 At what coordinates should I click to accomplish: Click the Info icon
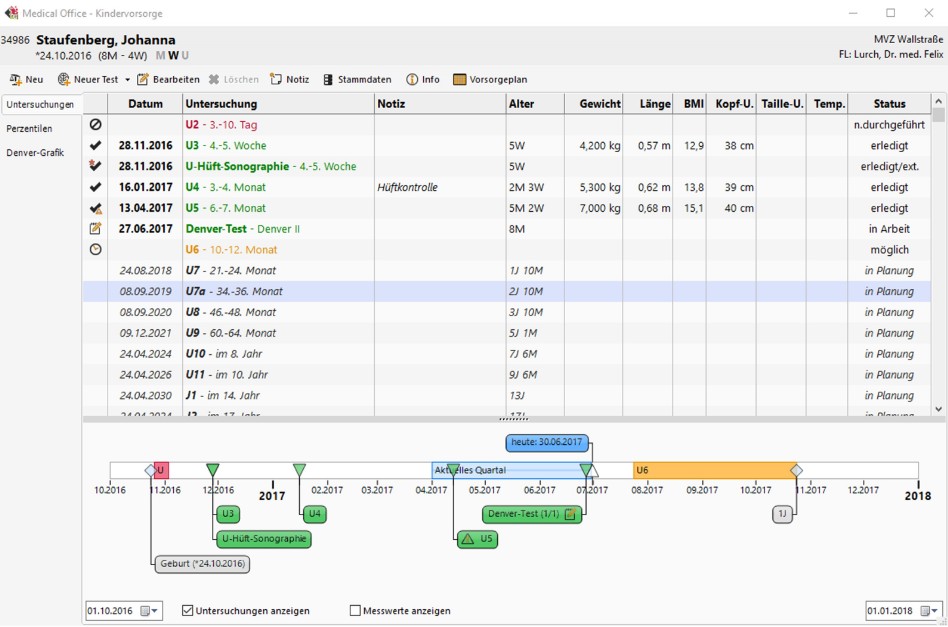point(412,79)
